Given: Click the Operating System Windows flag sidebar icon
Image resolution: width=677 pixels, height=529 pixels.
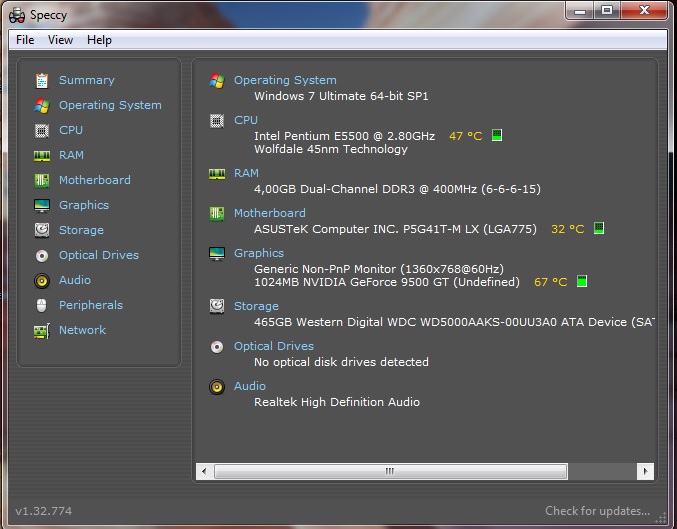Looking at the screenshot, I should pos(42,106).
